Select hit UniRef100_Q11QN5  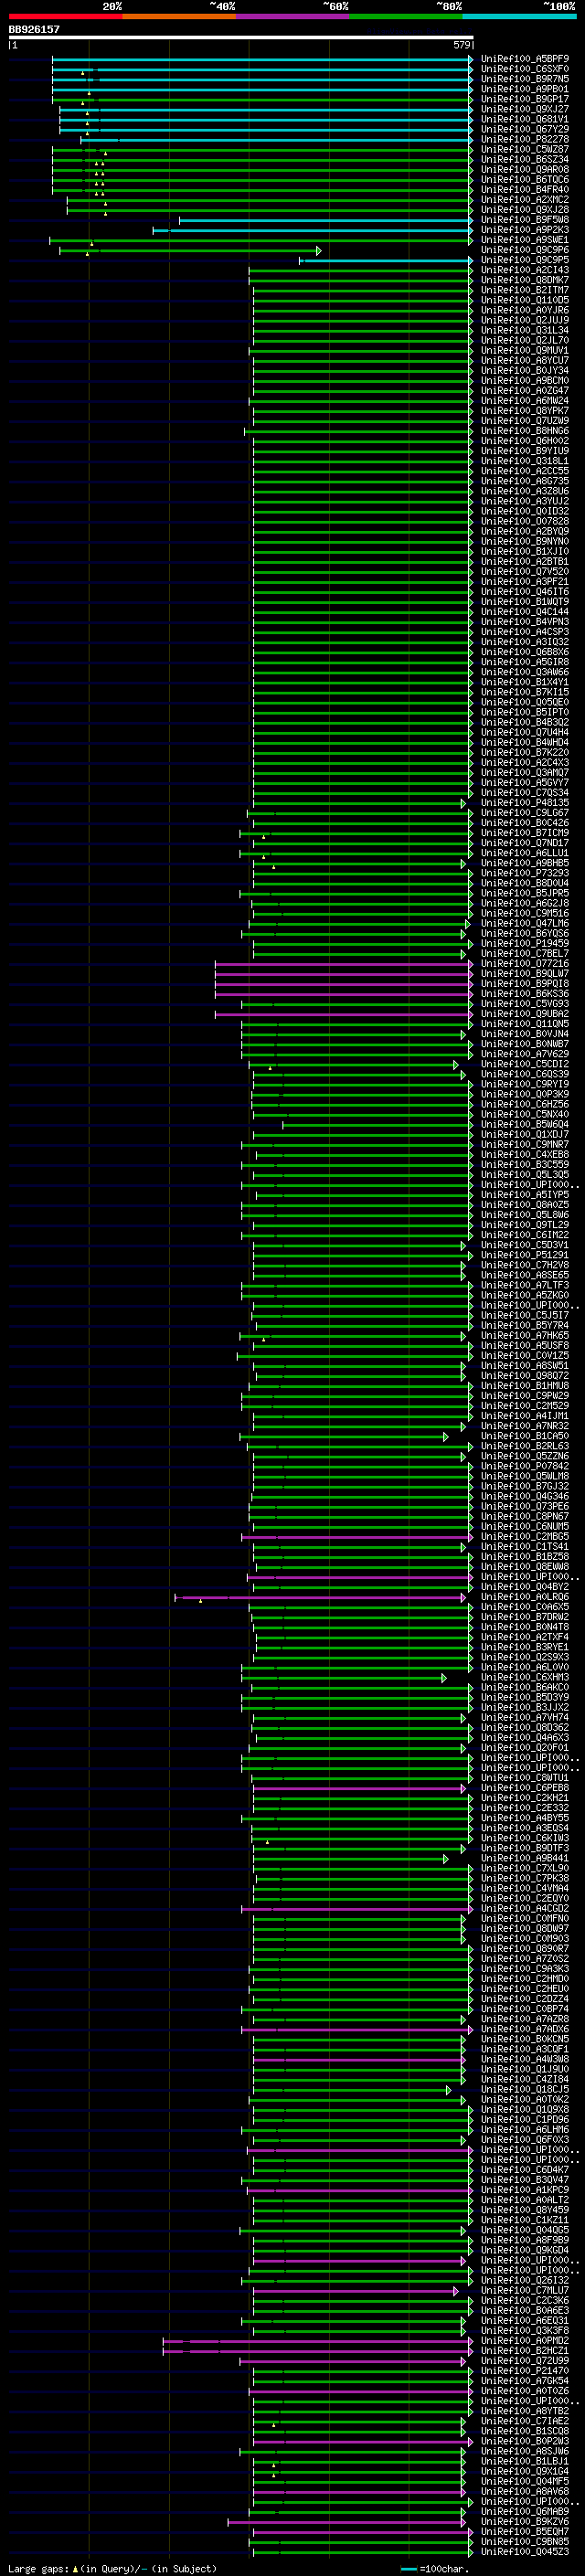[x=525, y=1024]
